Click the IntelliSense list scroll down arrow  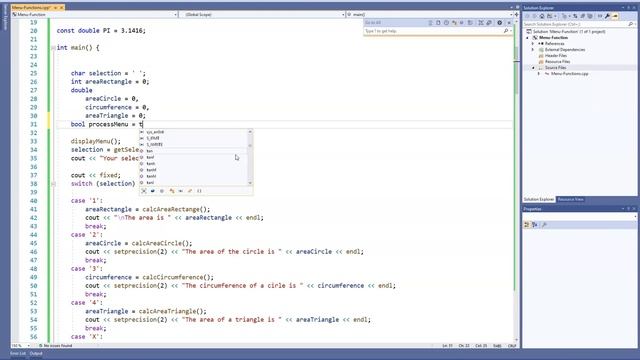coord(250,183)
